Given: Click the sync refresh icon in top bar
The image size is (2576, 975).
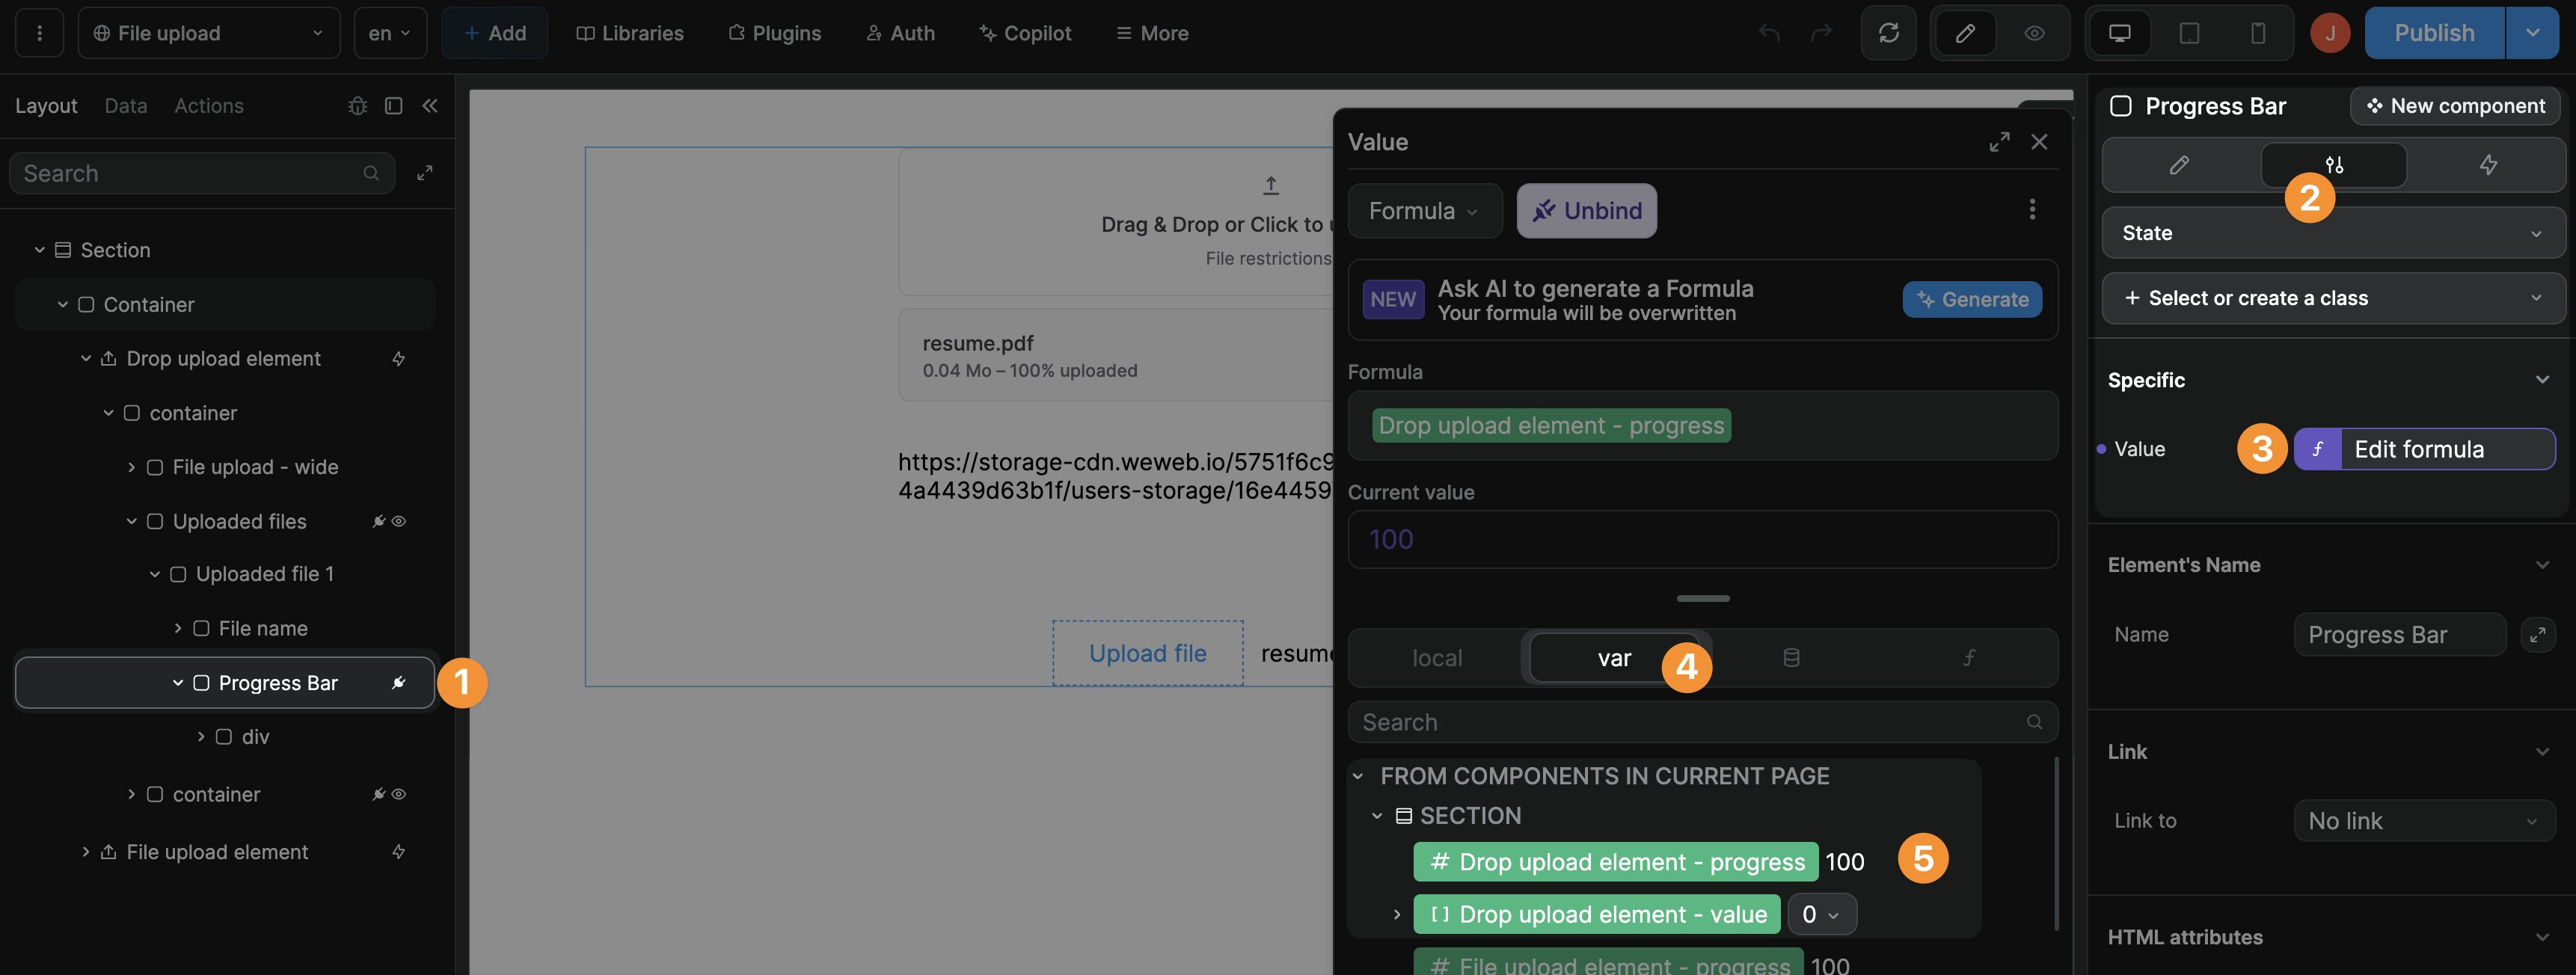Looking at the screenshot, I should coord(1888,33).
